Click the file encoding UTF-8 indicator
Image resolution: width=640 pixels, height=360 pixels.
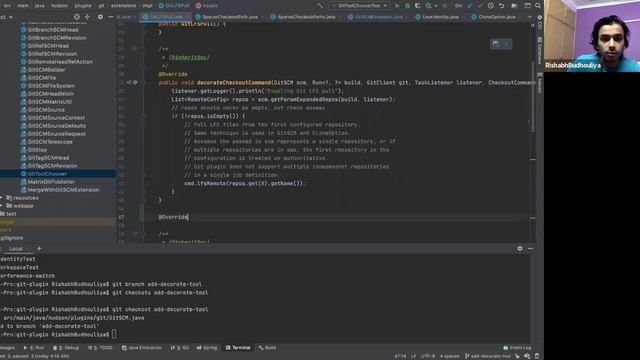(428, 356)
